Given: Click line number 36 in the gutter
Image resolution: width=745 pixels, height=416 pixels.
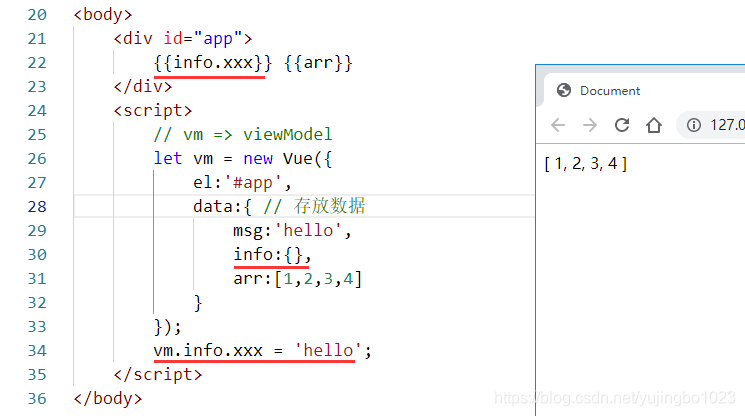Looking at the screenshot, I should 37,398.
